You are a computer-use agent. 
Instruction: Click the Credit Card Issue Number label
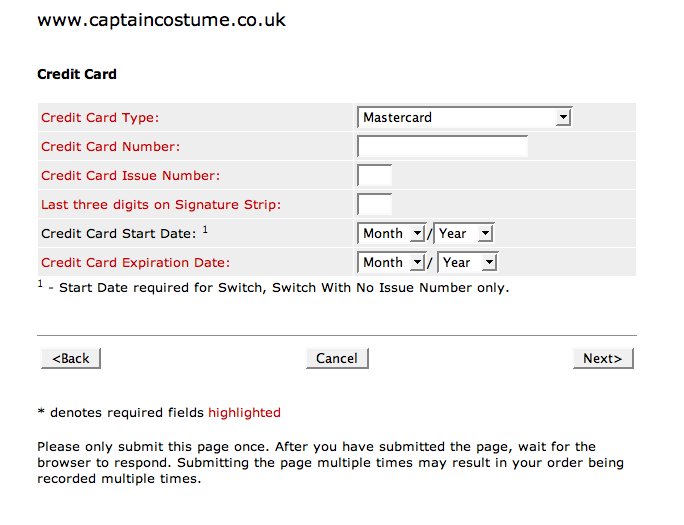tap(130, 176)
